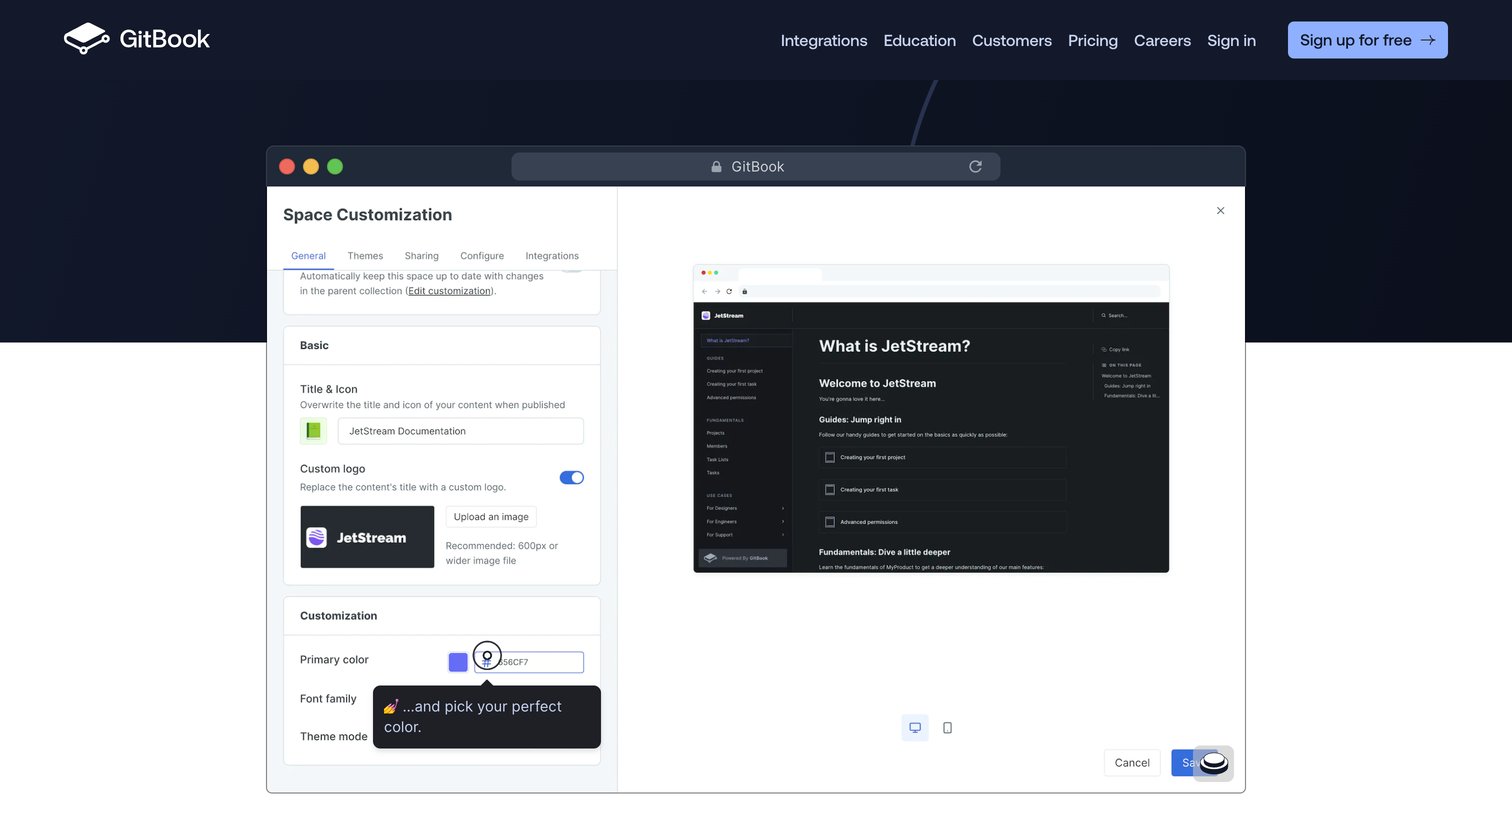Click the lock icon in the GitBook address bar
The image size is (1512, 814).
pyautogui.click(x=716, y=167)
